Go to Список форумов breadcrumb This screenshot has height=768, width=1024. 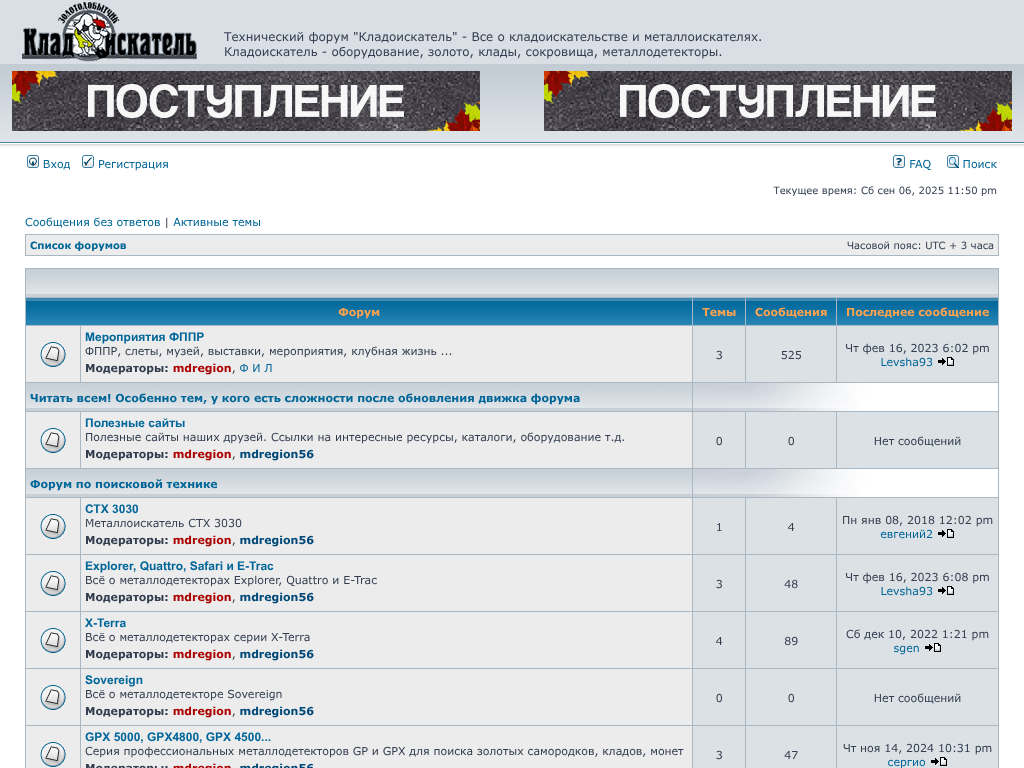(x=78, y=245)
